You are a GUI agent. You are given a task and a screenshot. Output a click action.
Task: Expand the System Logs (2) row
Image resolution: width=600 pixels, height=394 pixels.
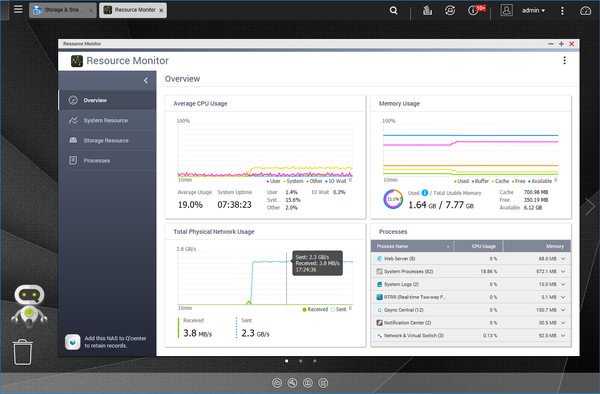point(563,285)
